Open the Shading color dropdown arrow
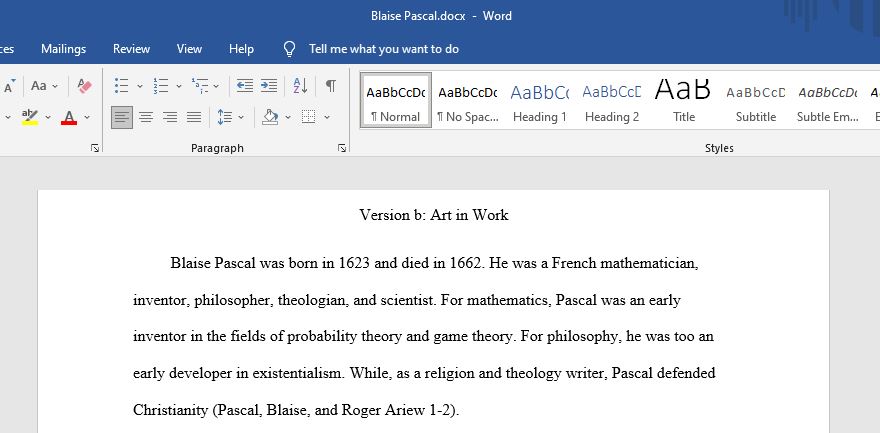This screenshot has height=433, width=880. [x=288, y=117]
